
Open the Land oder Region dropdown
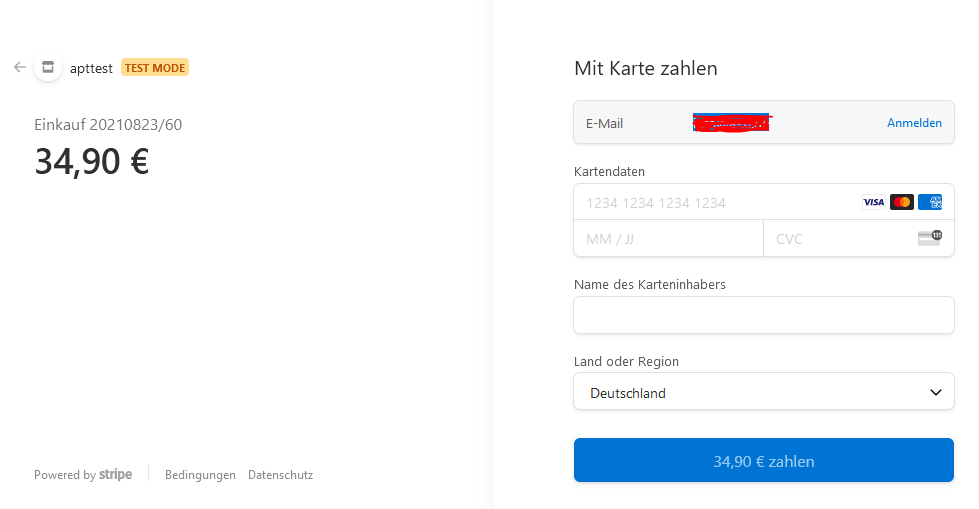[x=763, y=392]
